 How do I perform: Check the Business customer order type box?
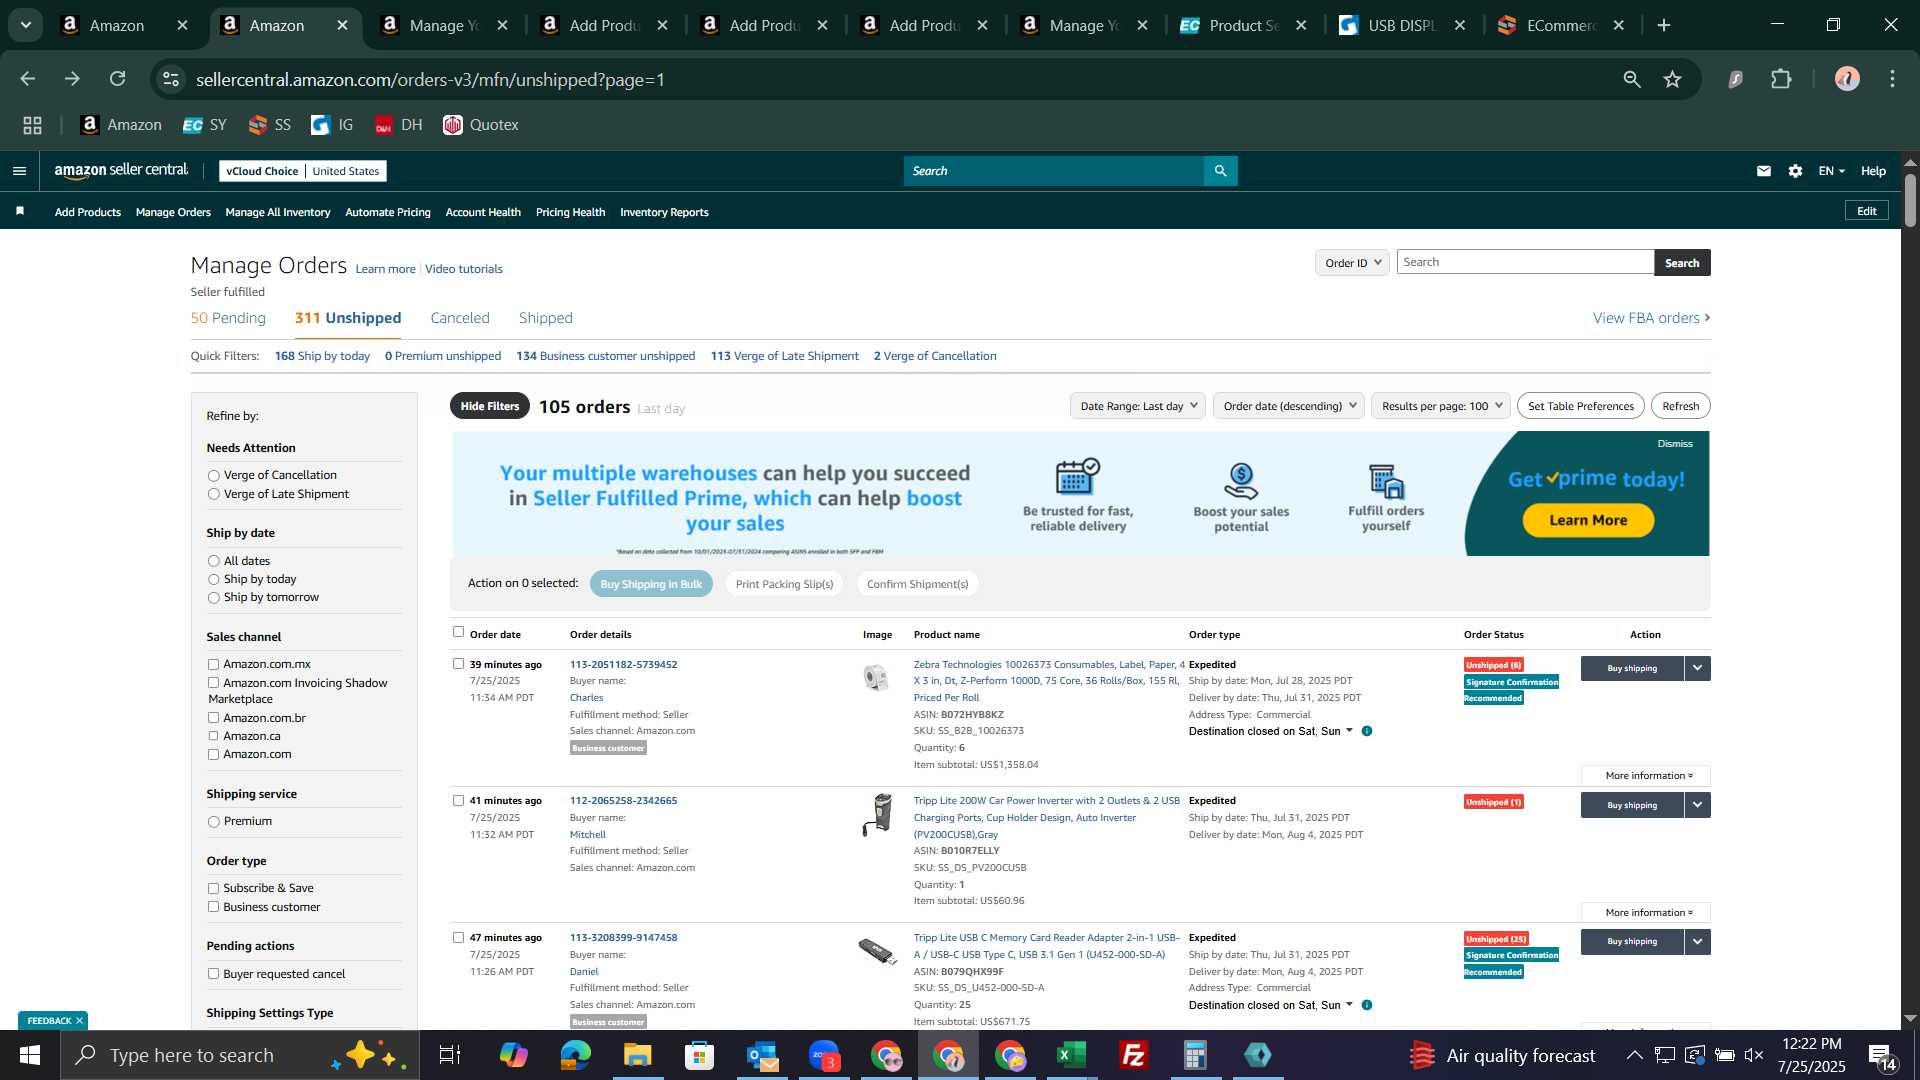[213, 907]
